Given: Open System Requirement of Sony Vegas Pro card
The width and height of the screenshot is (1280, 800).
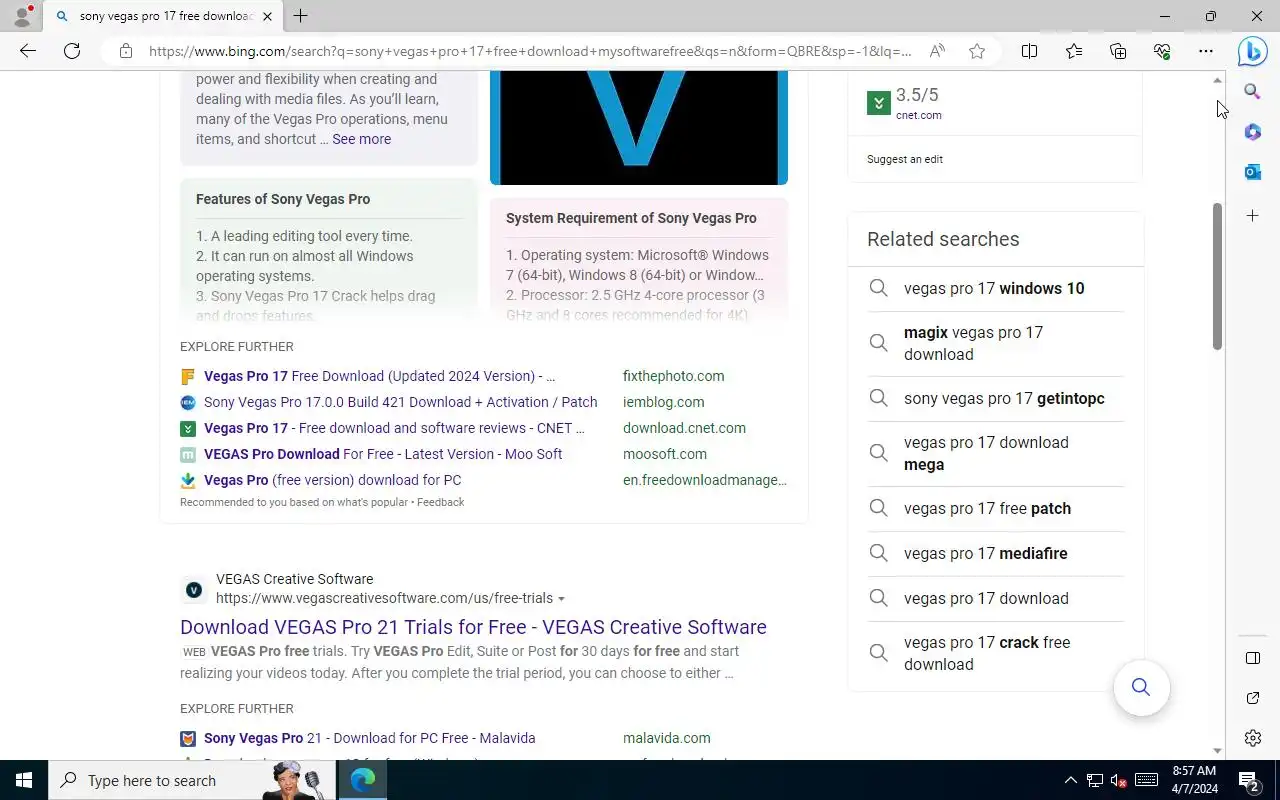Looking at the screenshot, I should click(x=638, y=258).
